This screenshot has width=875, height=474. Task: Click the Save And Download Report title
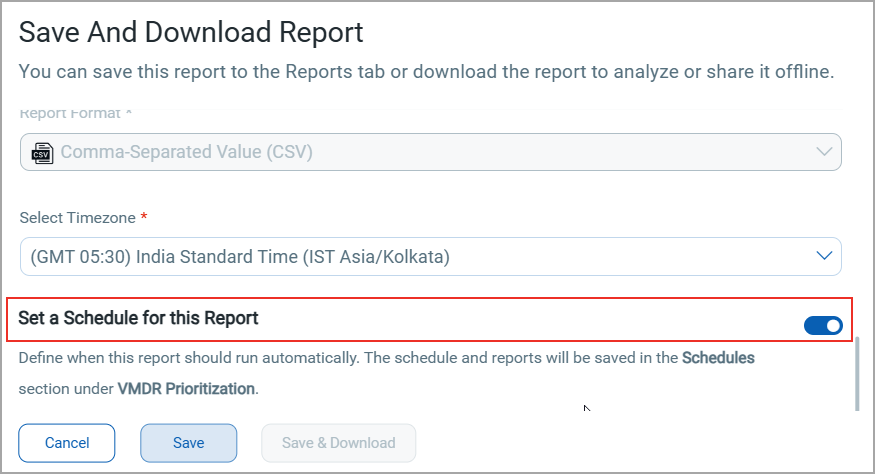191,32
